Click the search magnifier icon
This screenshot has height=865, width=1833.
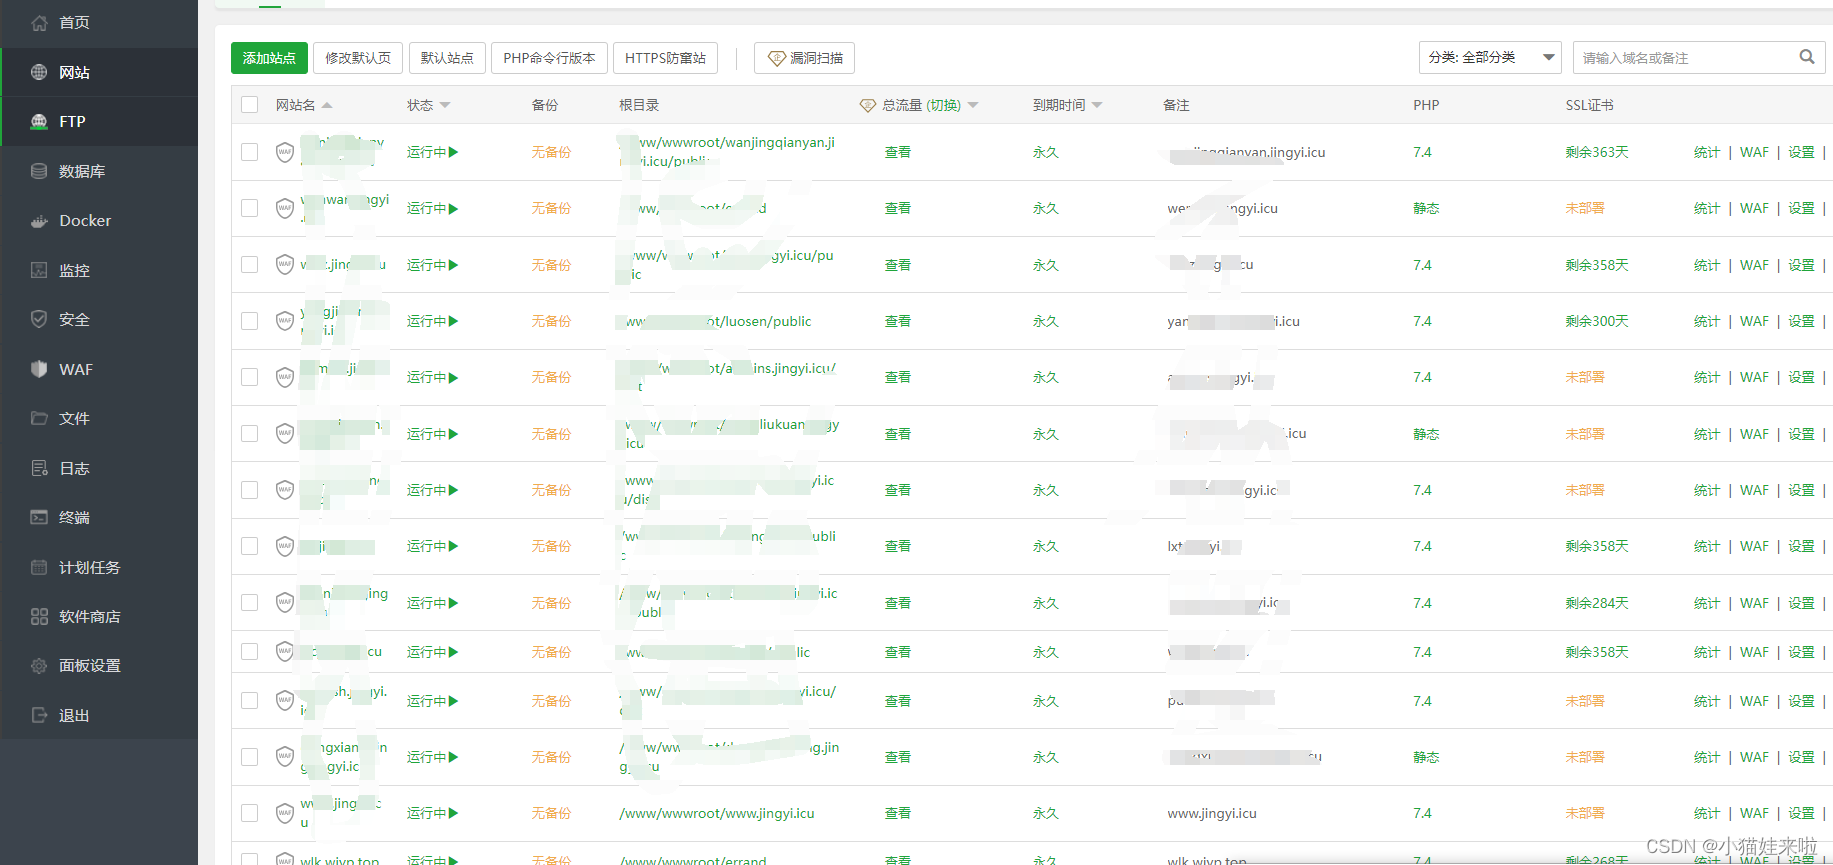1807,57
